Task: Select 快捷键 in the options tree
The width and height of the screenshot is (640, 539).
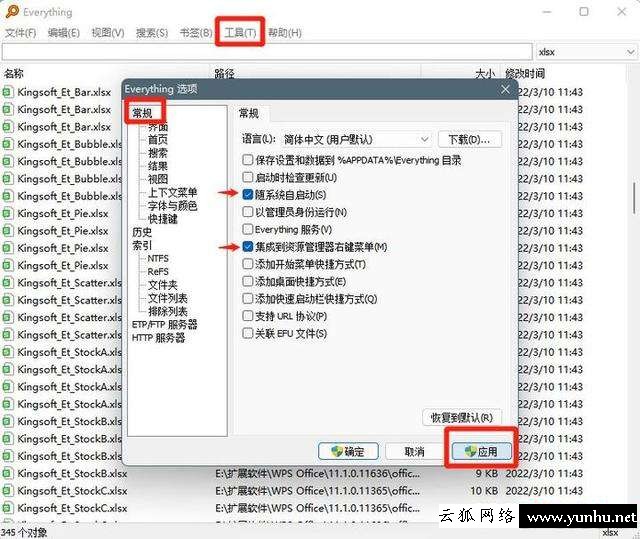Action: tap(163, 219)
